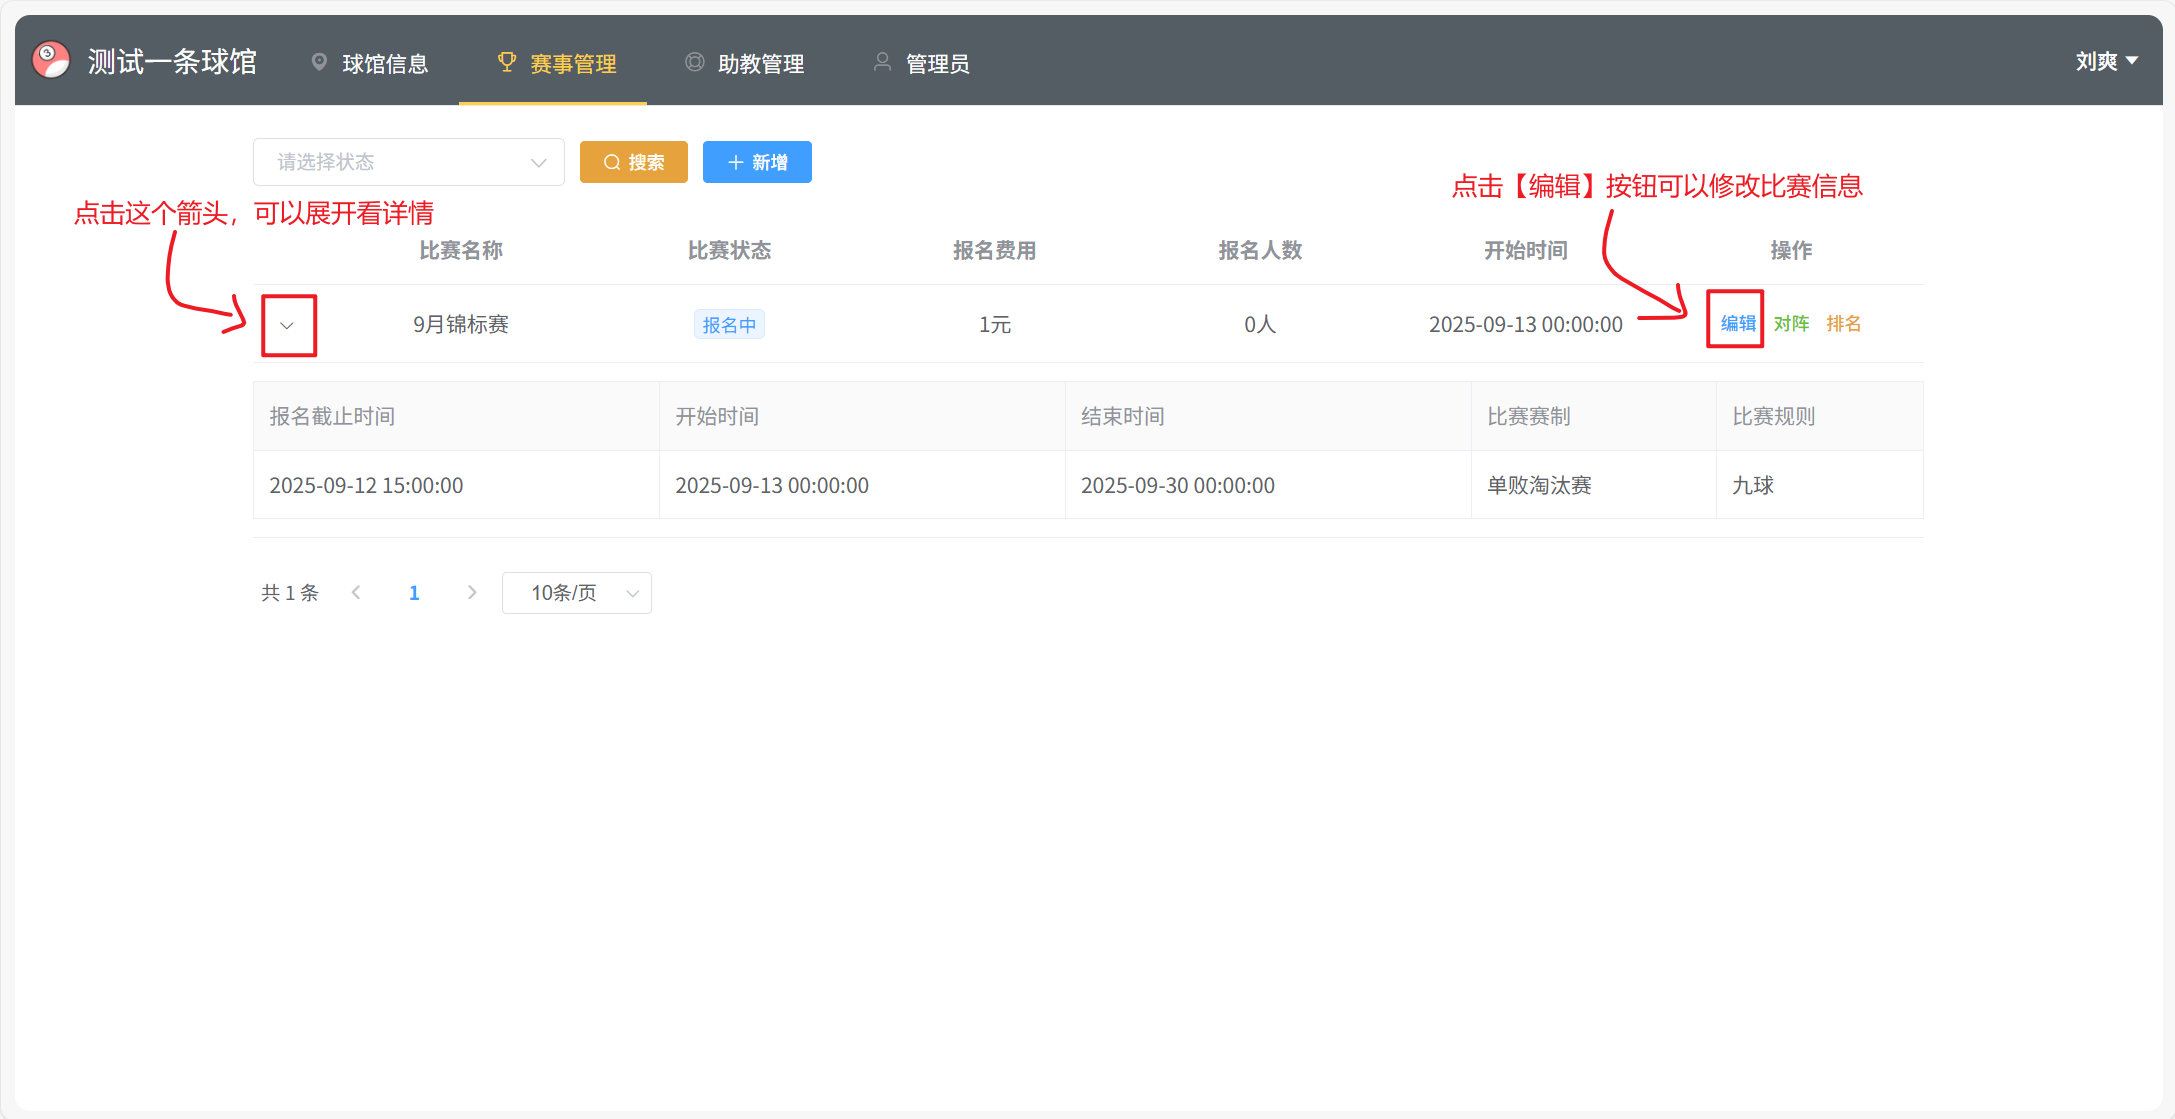Click the 编辑 link for 9月锦标赛
The image size is (2175, 1119).
[x=1738, y=324]
